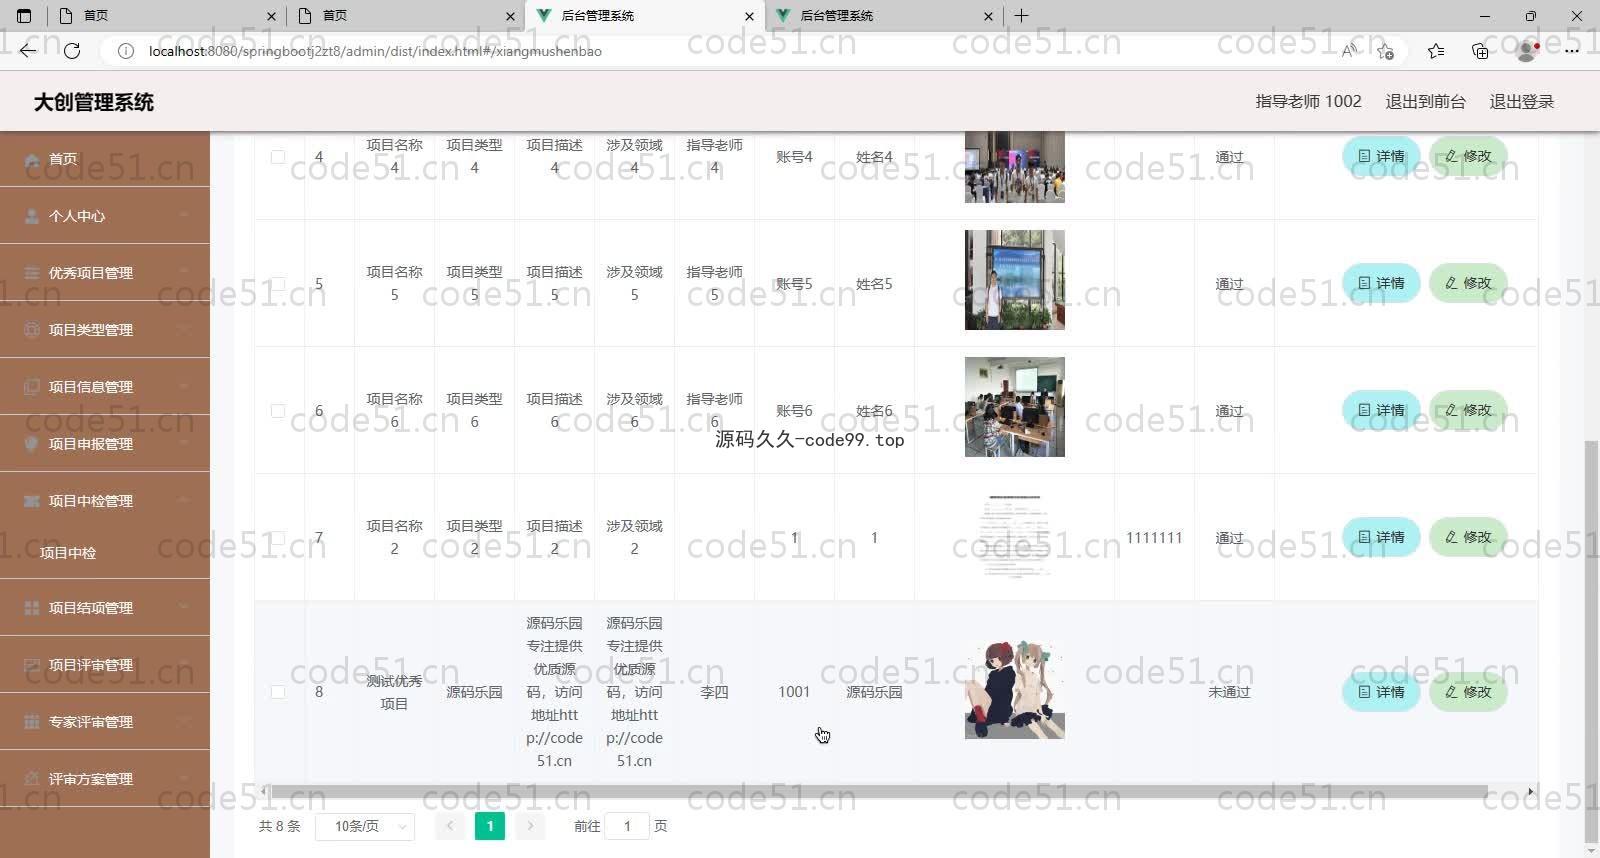The image size is (1600, 858).
Task: Click the horizontal table scrollbar
Action: [x=878, y=791]
